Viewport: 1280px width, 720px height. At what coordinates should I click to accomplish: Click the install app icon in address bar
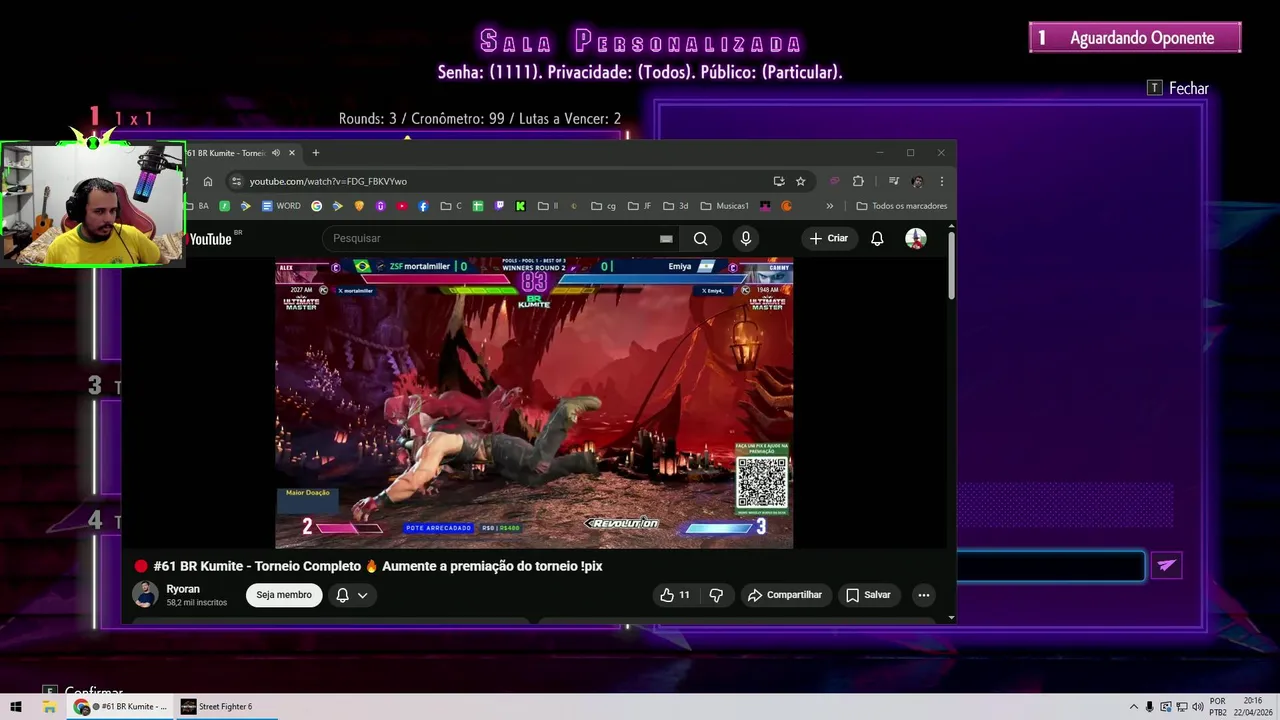pos(779,181)
